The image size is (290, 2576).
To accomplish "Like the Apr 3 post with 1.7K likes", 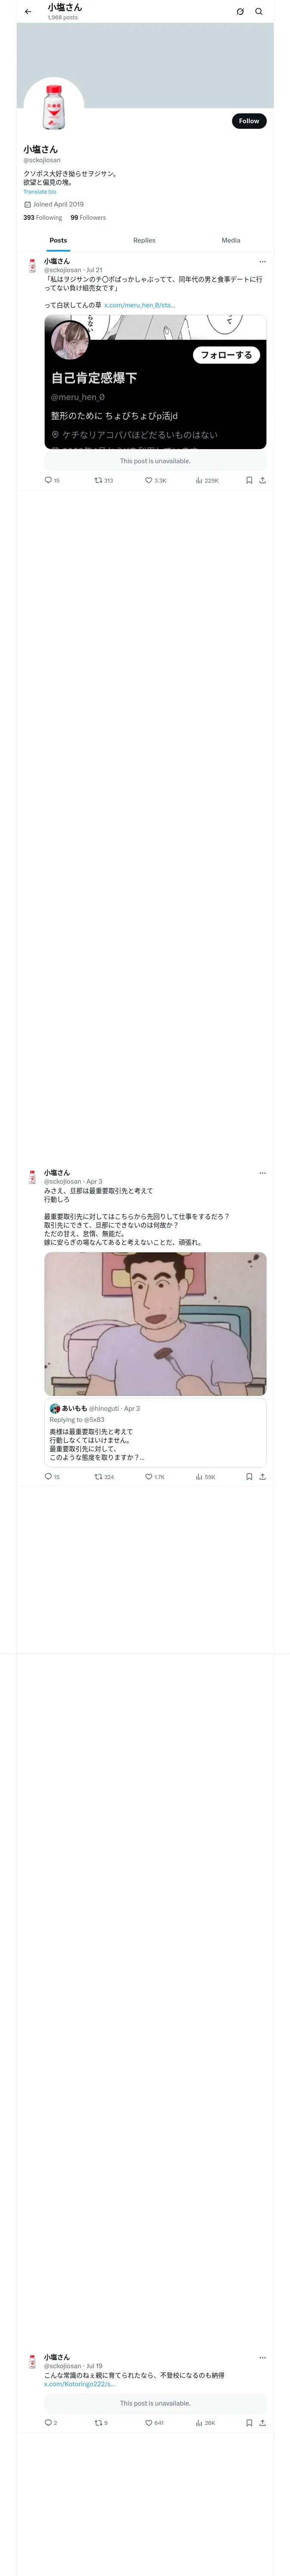I will 155,1476.
